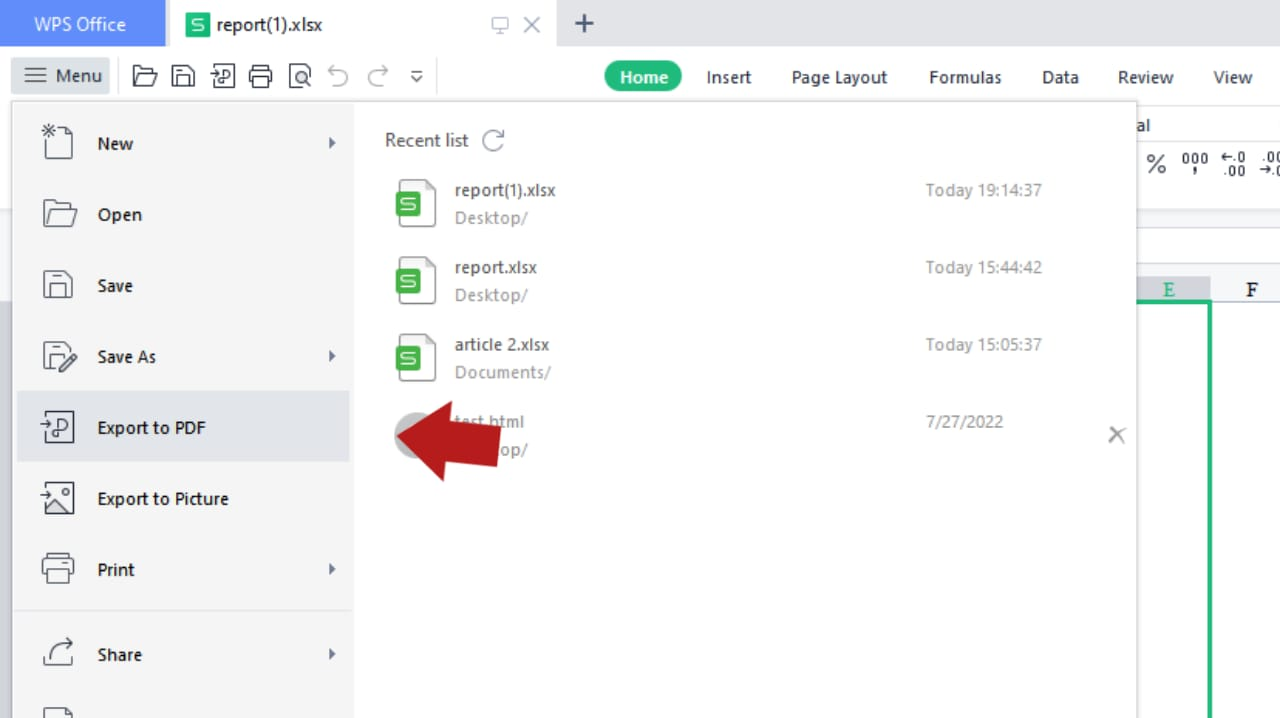Switch to the Formulas ribbon tab
Screen dimensions: 1280x718
coord(964,77)
